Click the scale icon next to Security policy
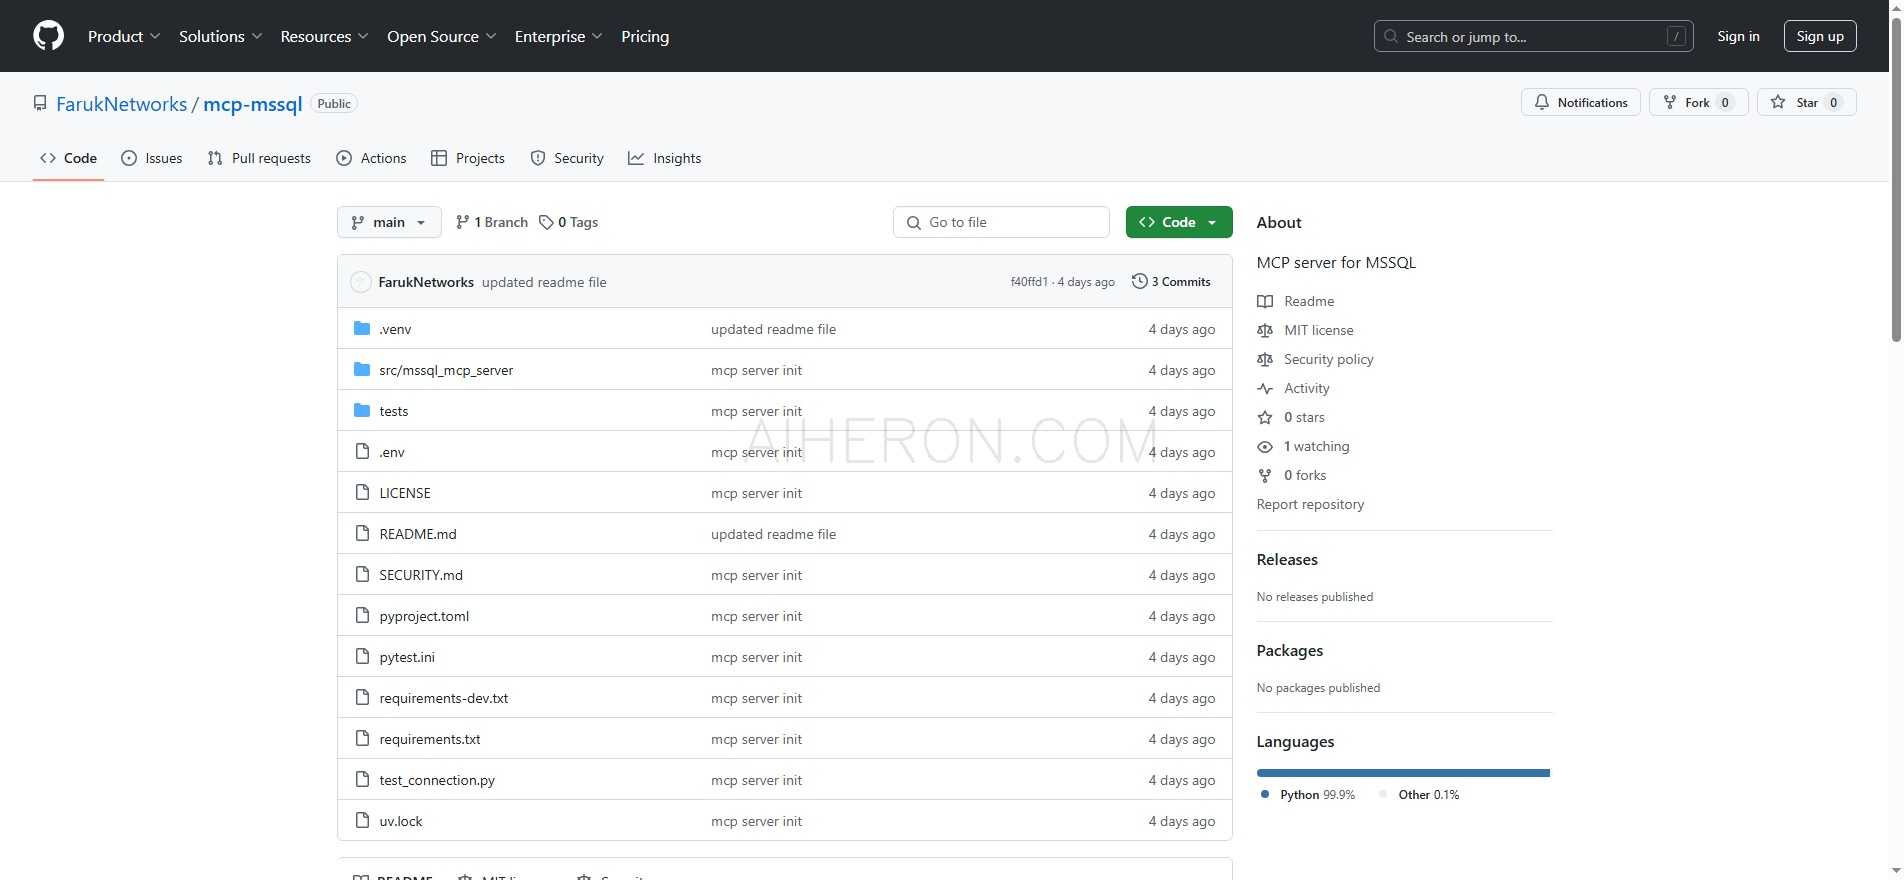The height and width of the screenshot is (880, 1904). (x=1265, y=359)
